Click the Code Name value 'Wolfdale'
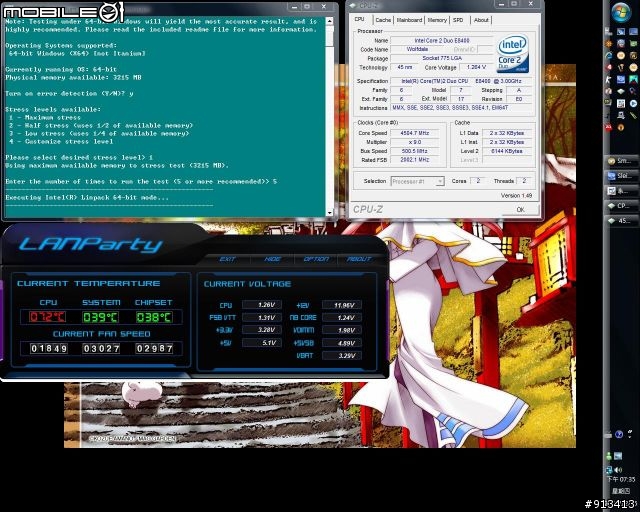640x512 pixels. 418,49
